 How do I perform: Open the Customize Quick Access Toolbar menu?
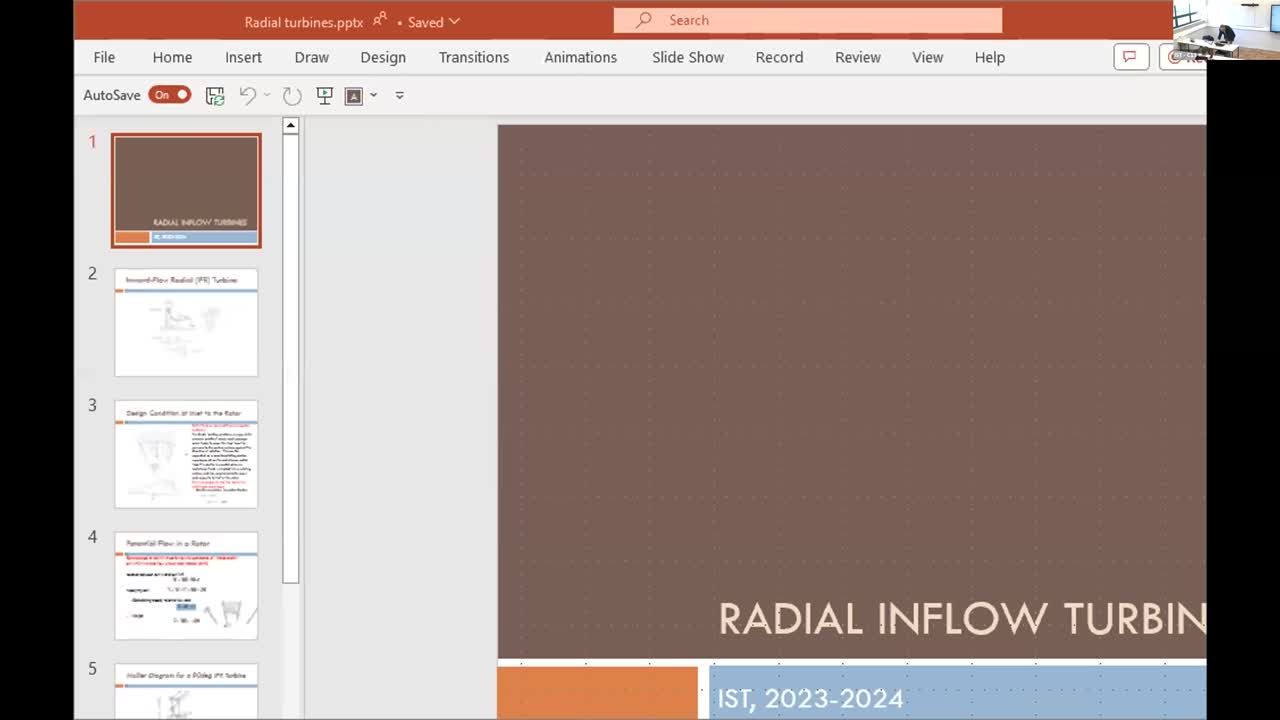pyautogui.click(x=399, y=96)
